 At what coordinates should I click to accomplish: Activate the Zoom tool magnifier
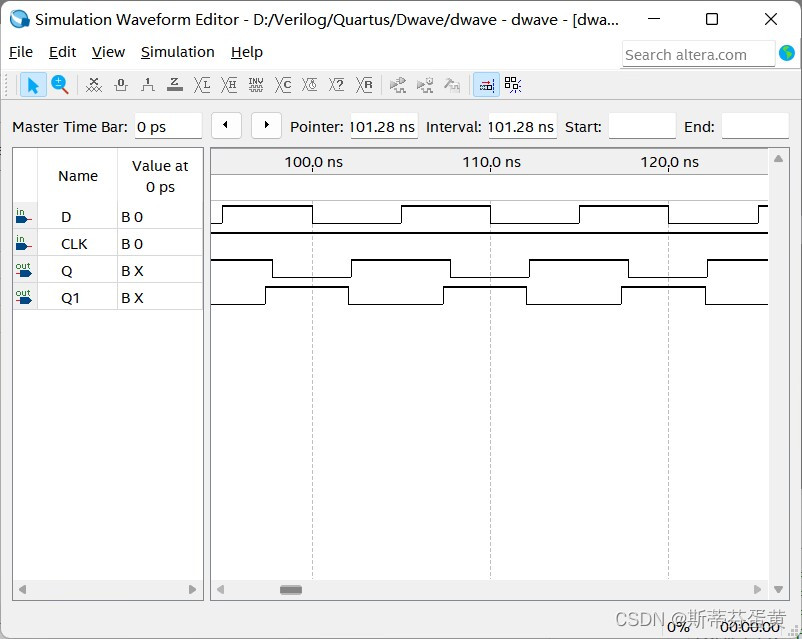60,85
